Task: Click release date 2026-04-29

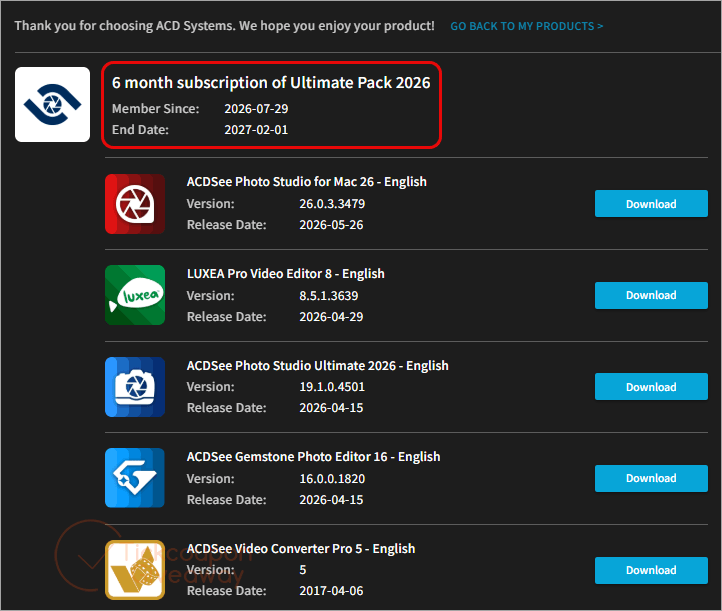Action: [331, 317]
